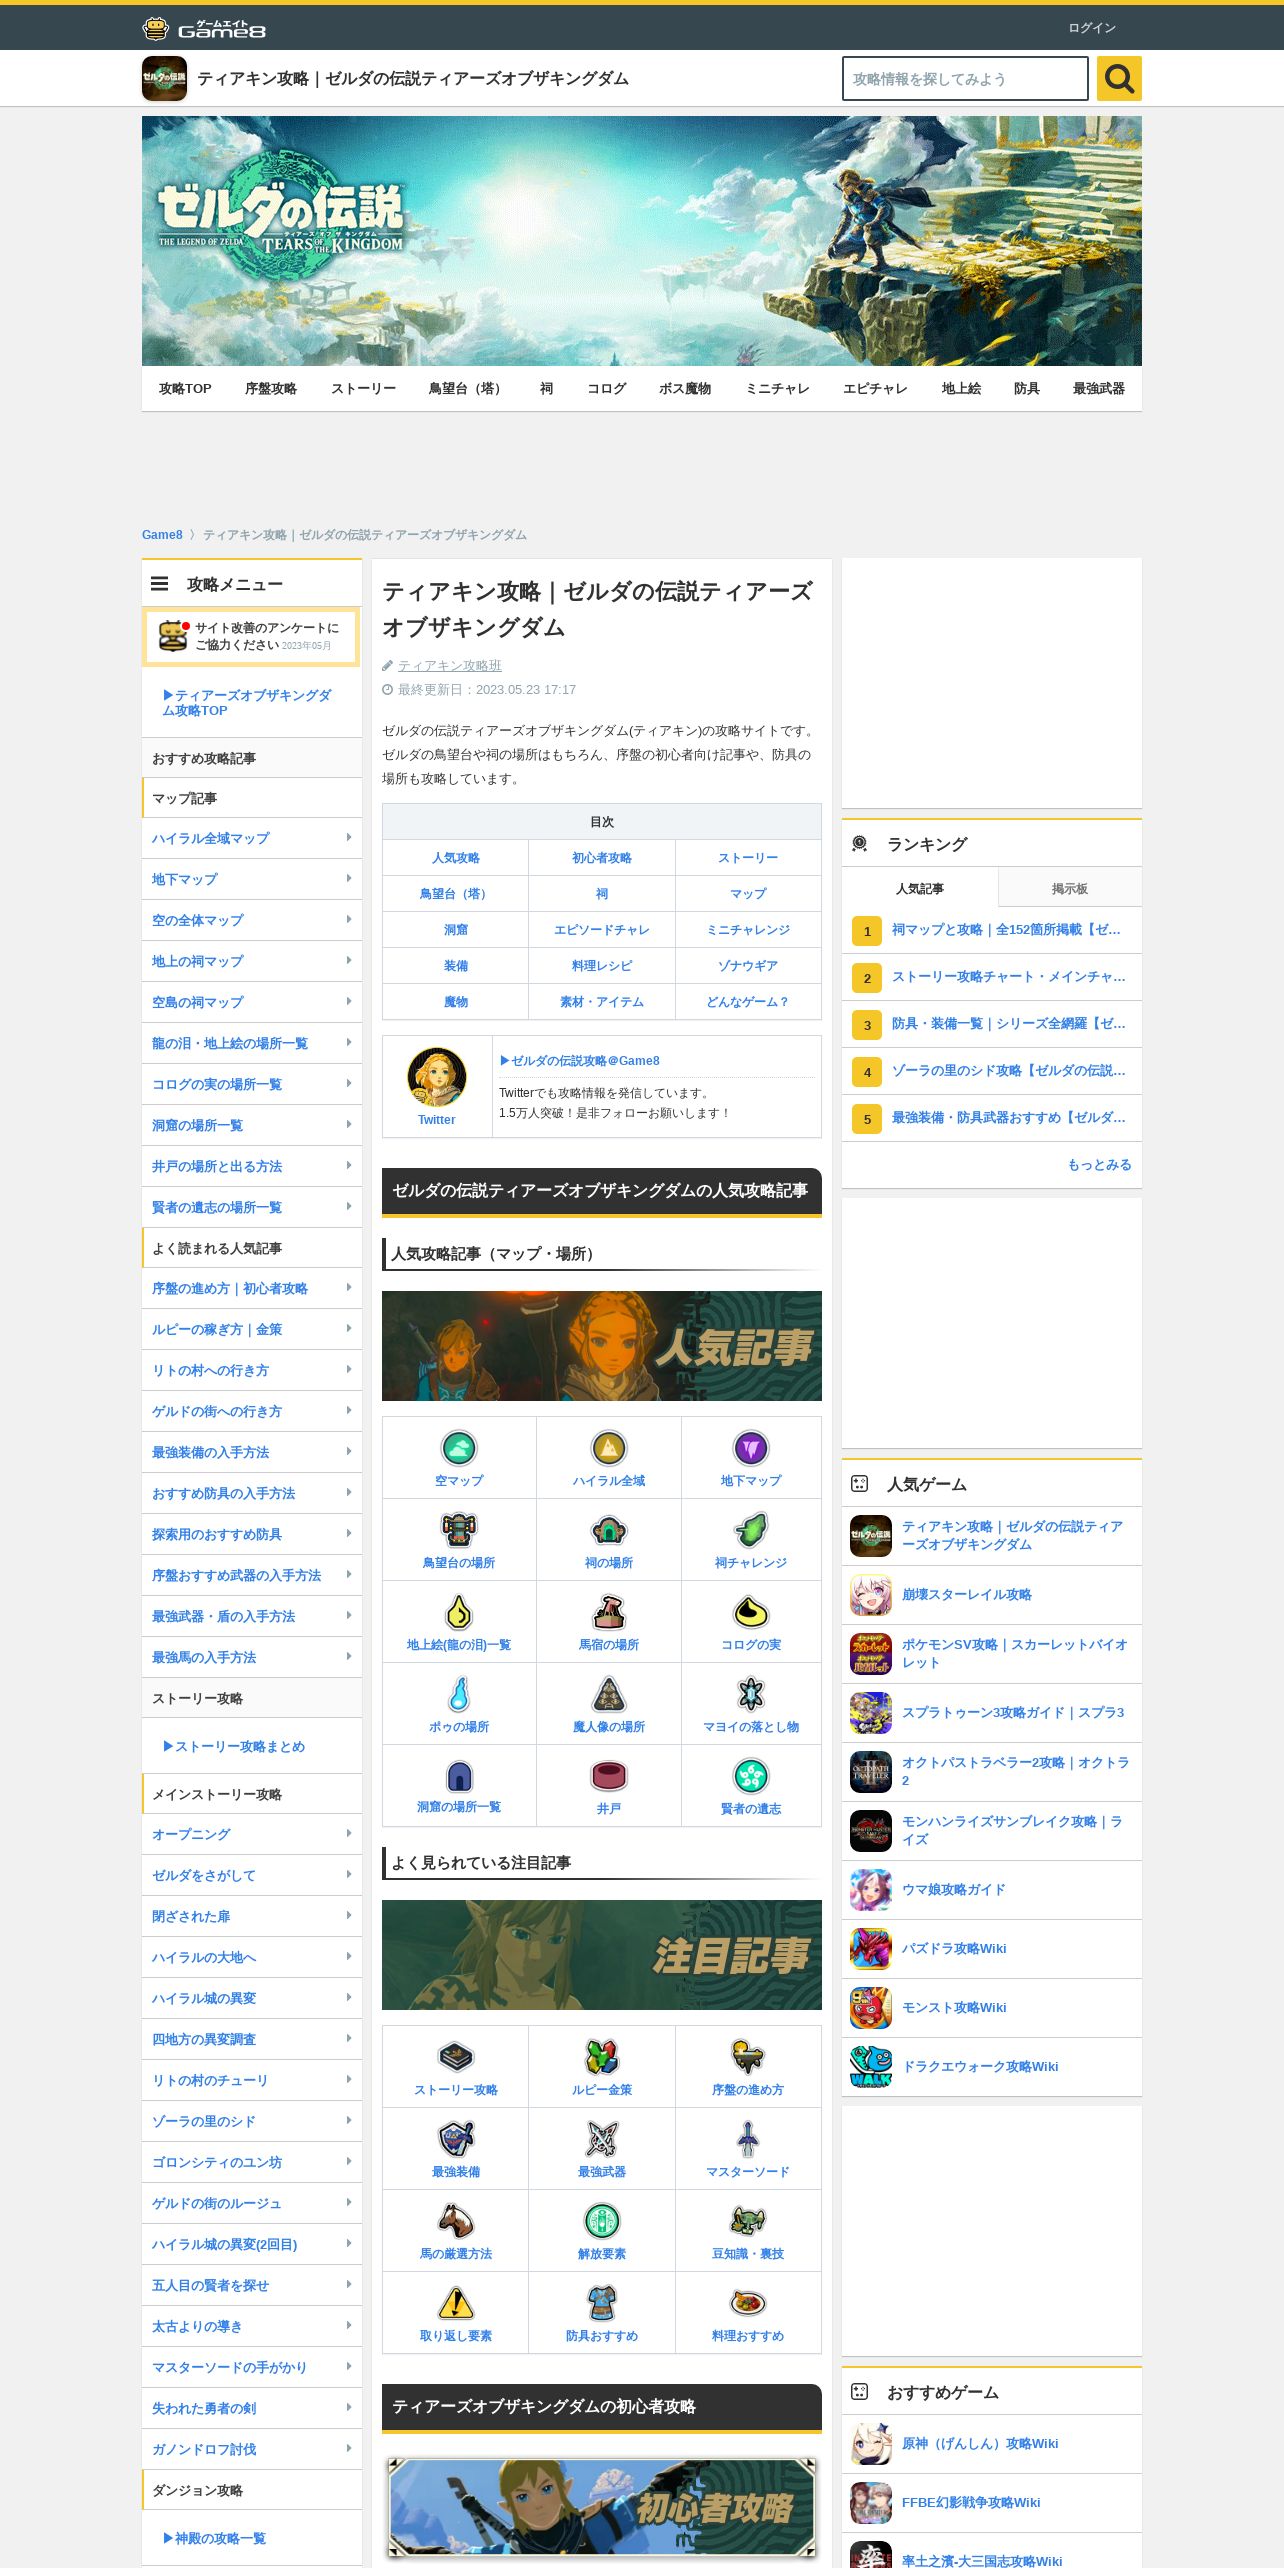Expand the 空の全体マップ sidebar arrow

(x=348, y=919)
